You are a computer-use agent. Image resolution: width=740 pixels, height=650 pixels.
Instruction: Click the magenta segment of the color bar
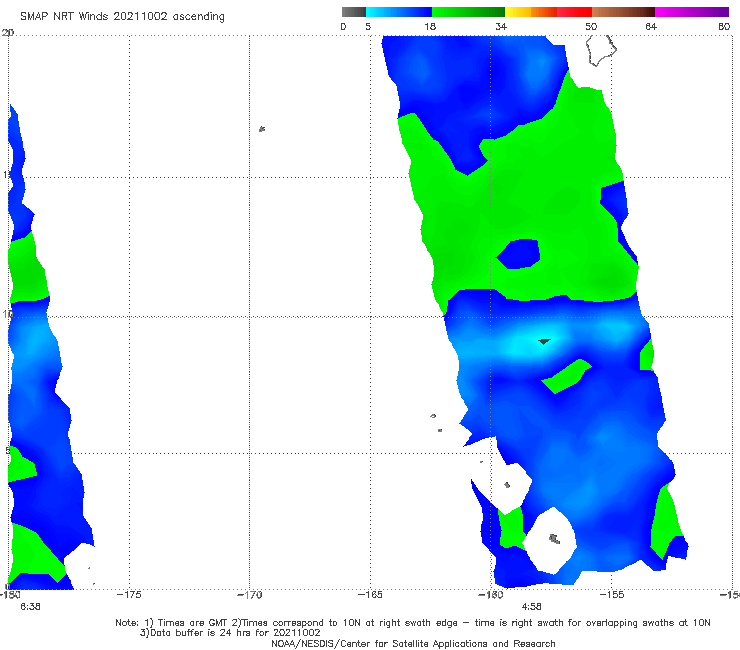pyautogui.click(x=692, y=12)
